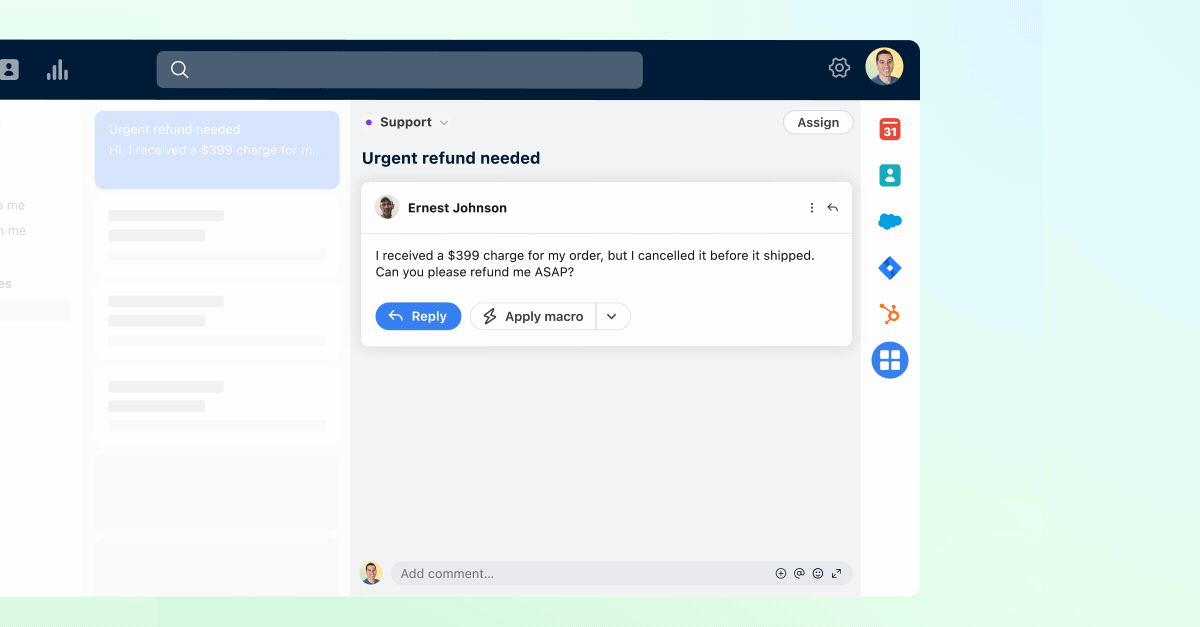The image size is (1200, 627).
Task: Mention someone using the @ icon
Action: tap(799, 573)
